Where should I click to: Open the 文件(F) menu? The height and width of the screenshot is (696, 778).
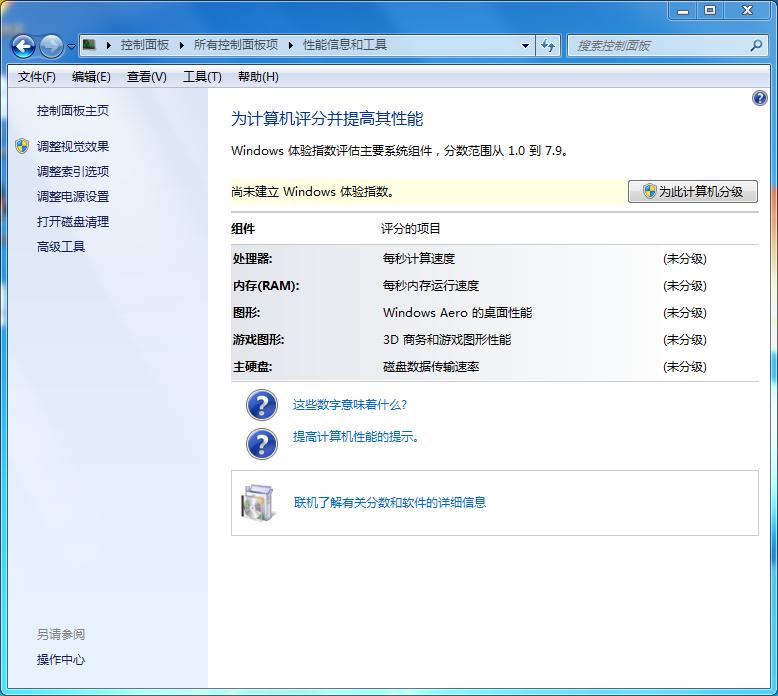[x=37, y=77]
